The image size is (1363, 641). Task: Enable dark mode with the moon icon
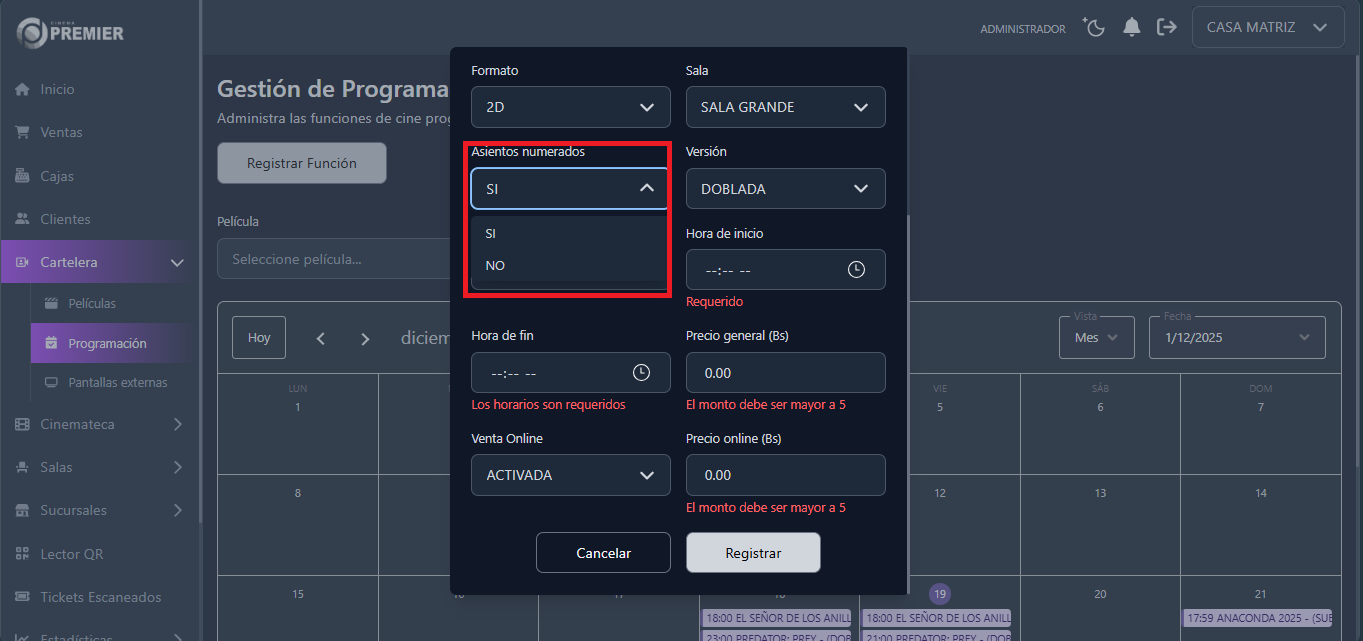coord(1093,27)
